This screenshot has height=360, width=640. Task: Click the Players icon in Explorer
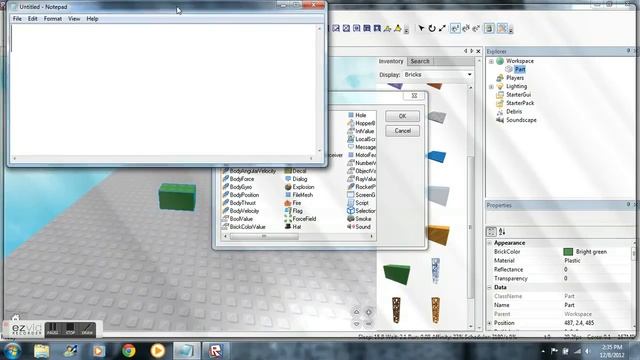[500, 78]
